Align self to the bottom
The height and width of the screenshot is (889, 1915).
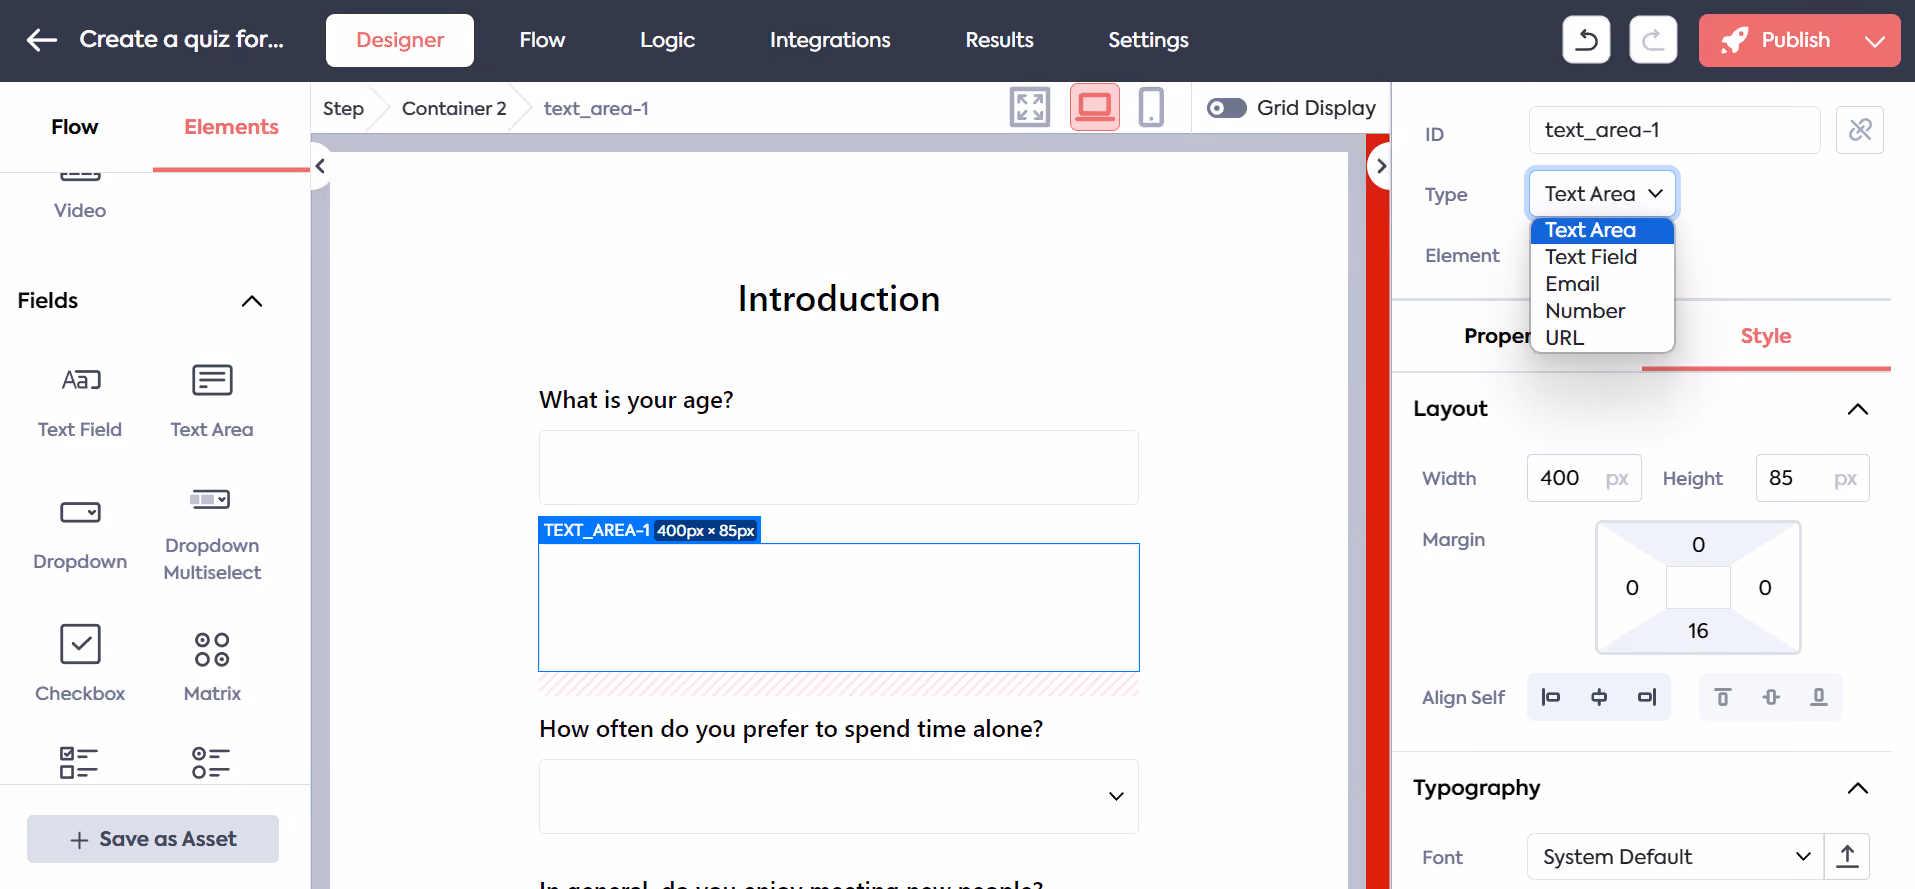[1819, 697]
